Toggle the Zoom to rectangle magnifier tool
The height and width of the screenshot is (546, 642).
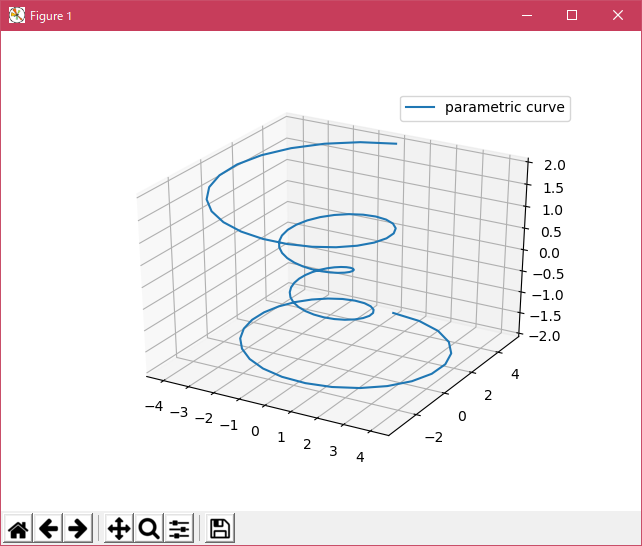click(x=149, y=528)
